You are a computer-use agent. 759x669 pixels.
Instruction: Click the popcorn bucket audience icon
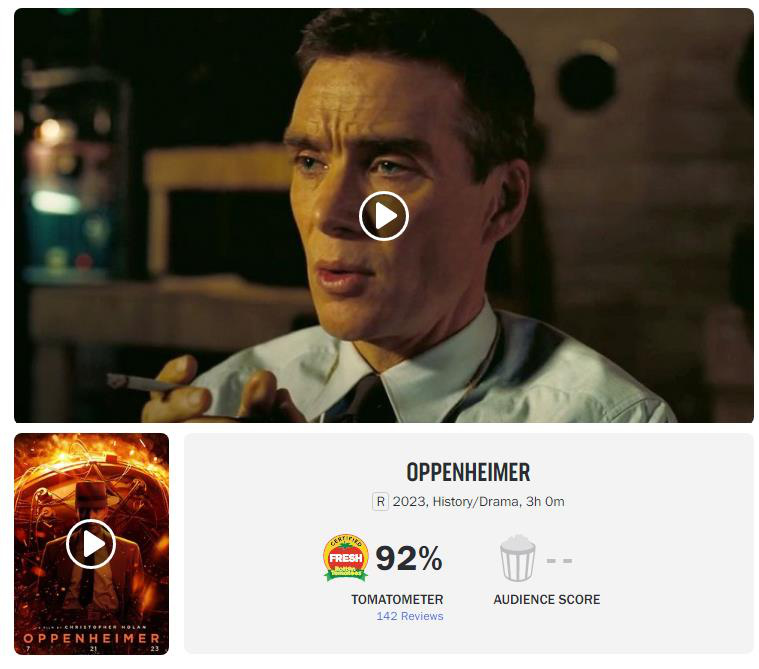(517, 558)
